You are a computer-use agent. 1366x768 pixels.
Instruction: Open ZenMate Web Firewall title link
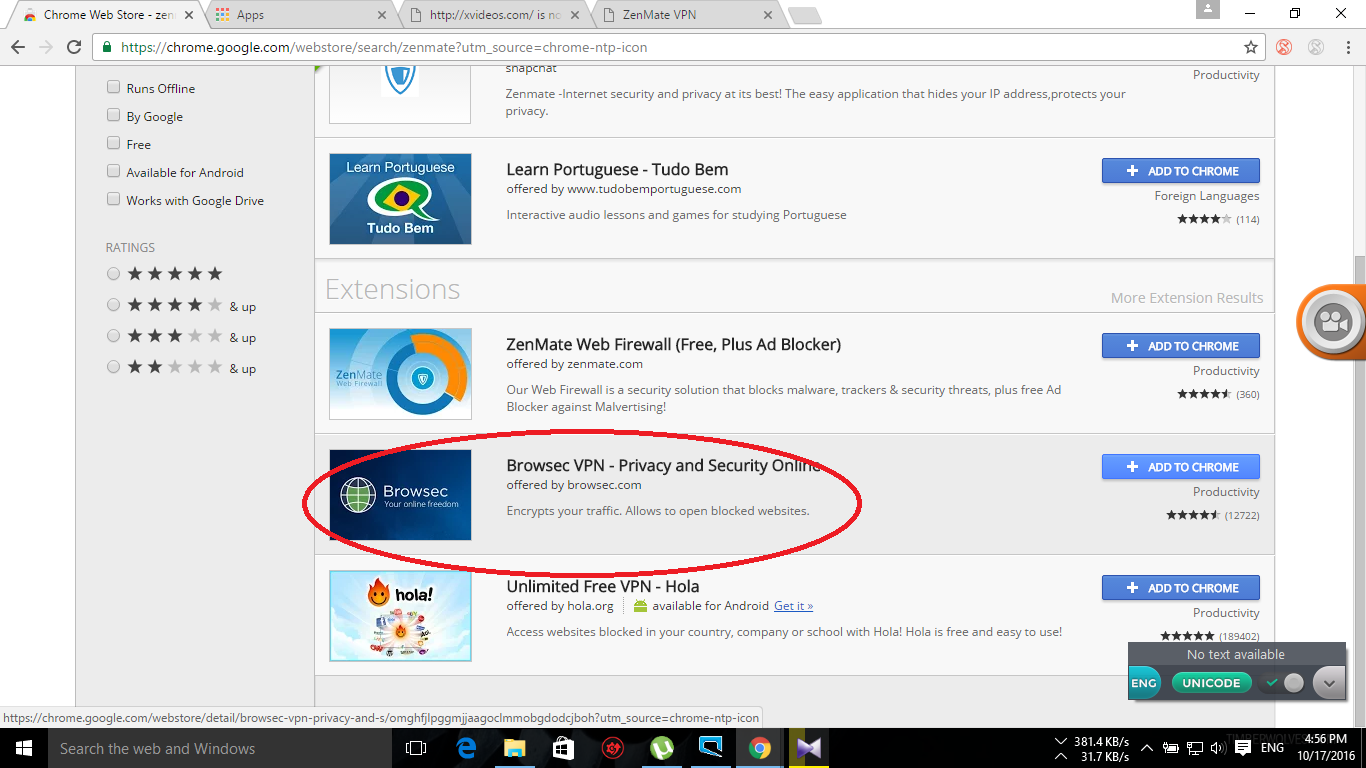673,344
